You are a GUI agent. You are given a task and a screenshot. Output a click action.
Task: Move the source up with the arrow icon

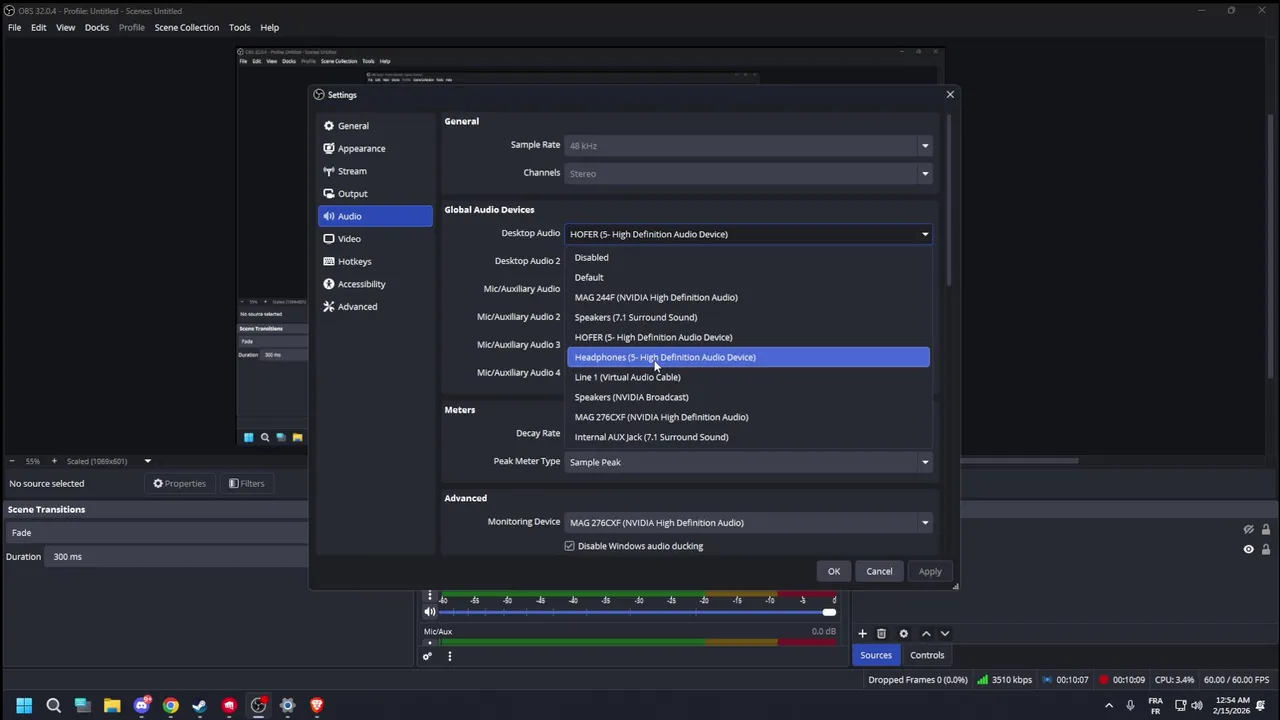[926, 633]
